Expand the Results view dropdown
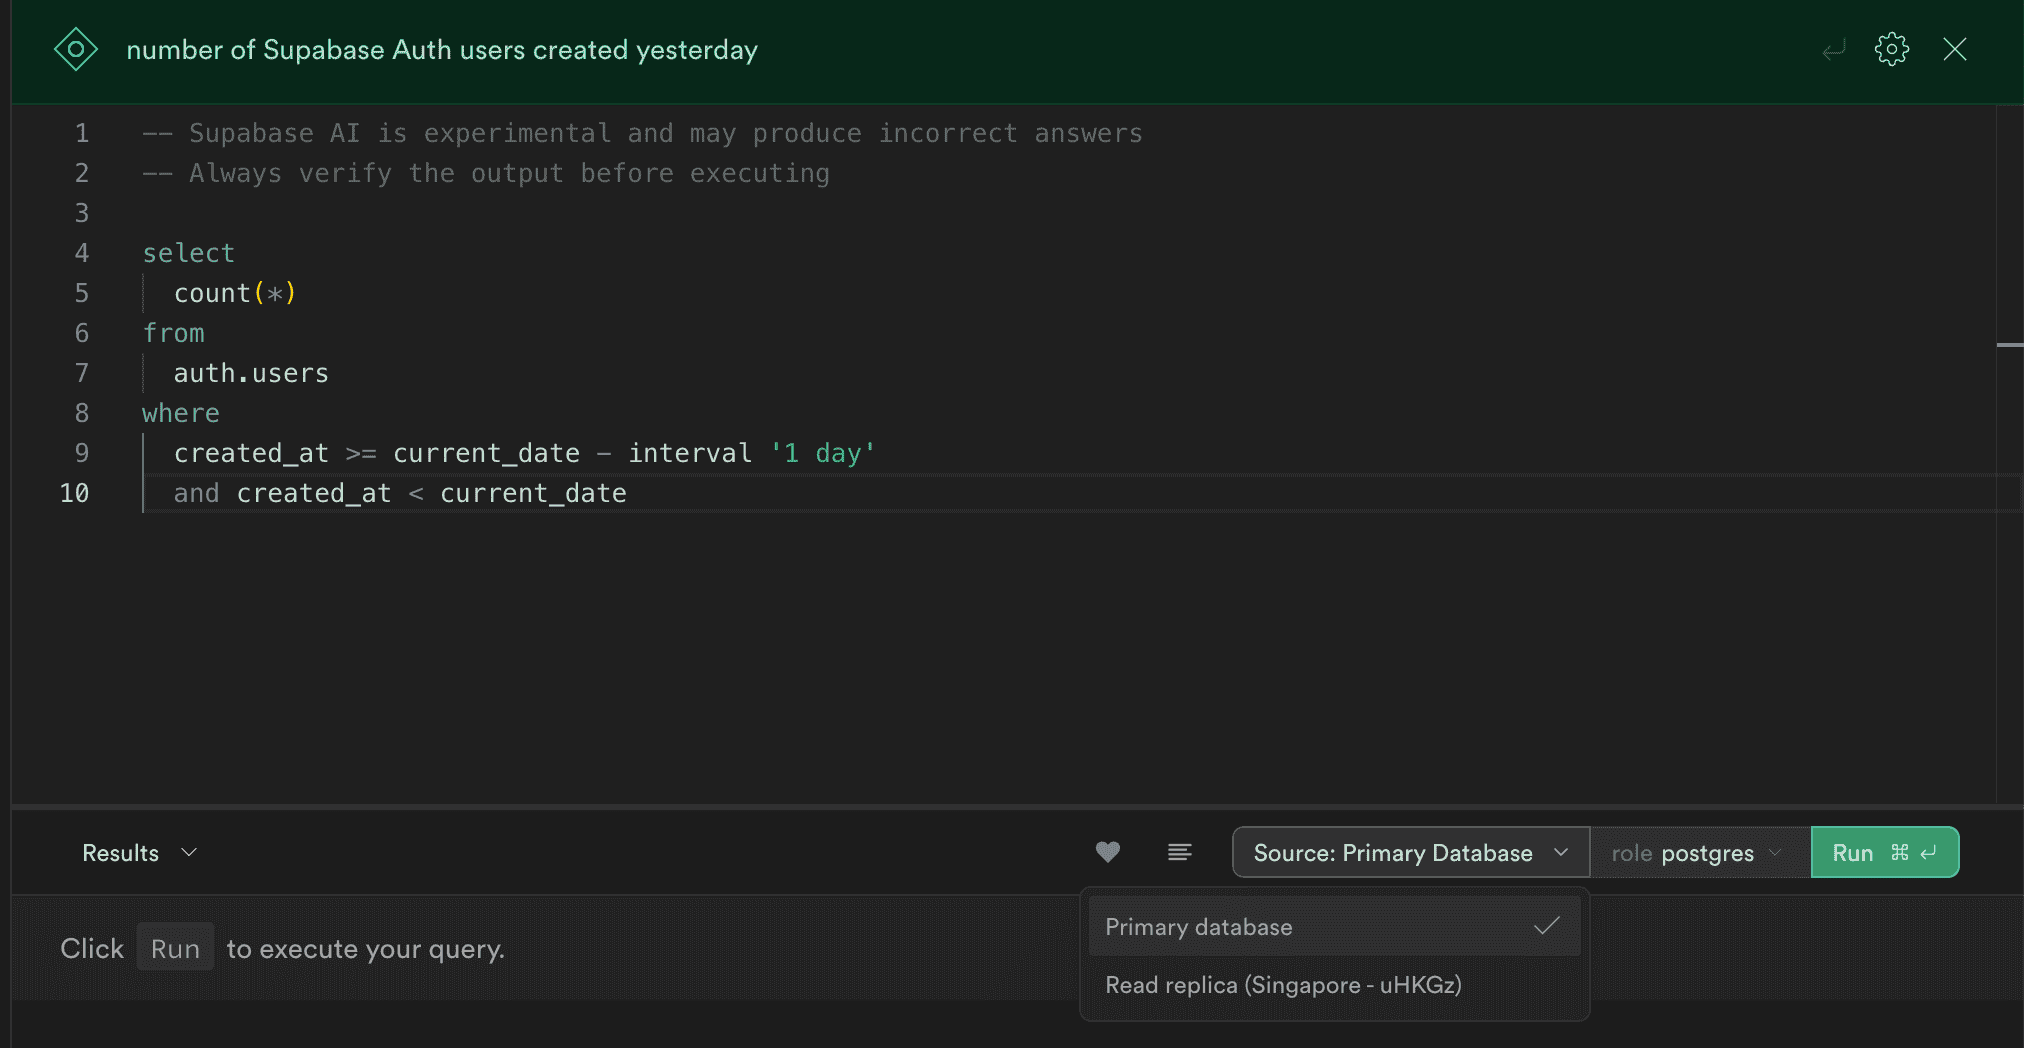 click(x=140, y=852)
